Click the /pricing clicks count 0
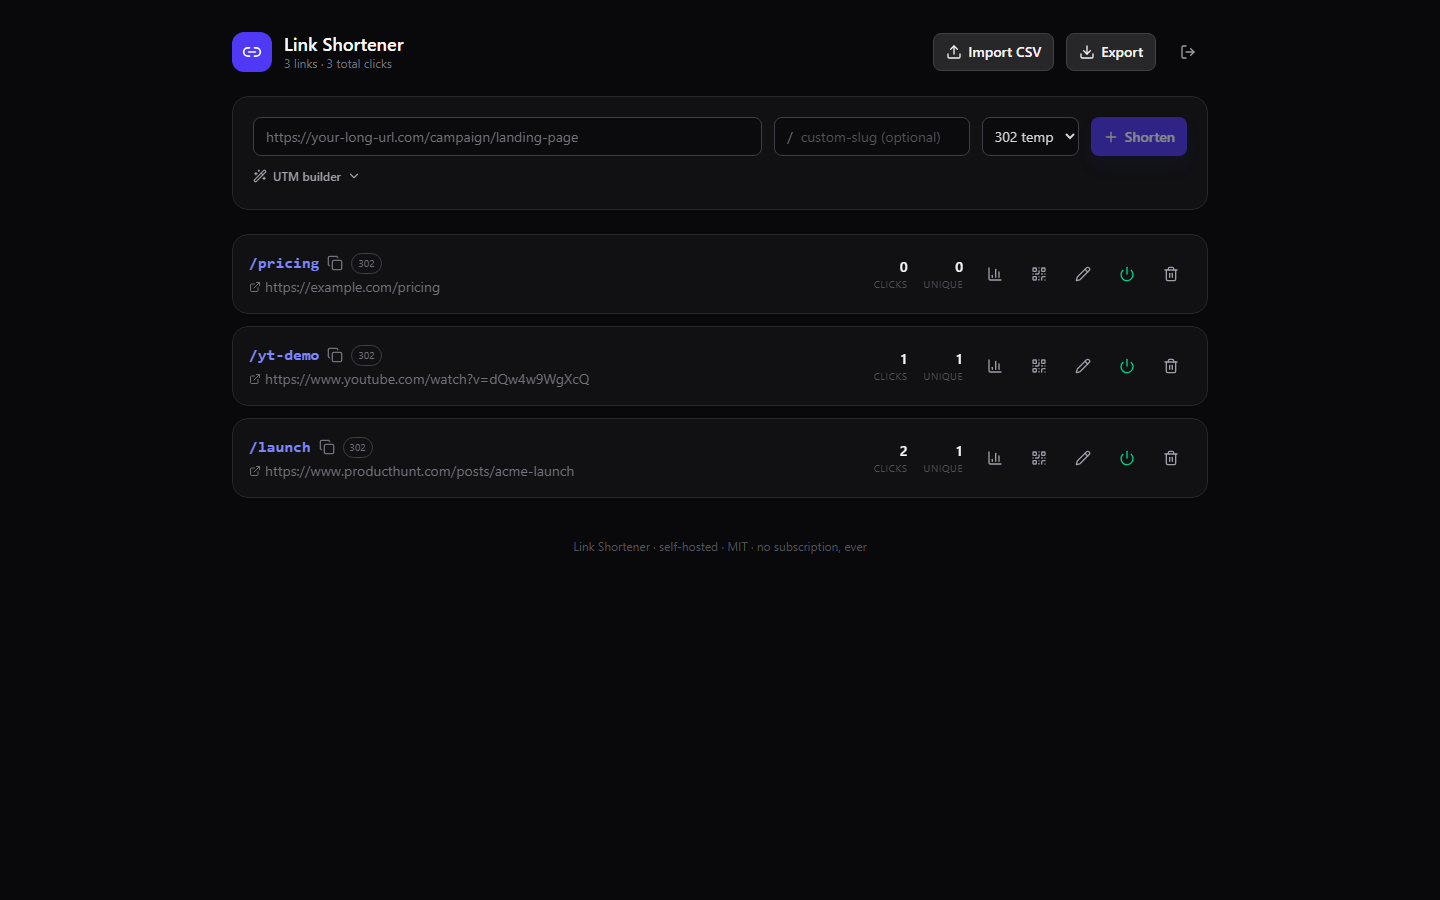1440x900 pixels. (x=903, y=267)
